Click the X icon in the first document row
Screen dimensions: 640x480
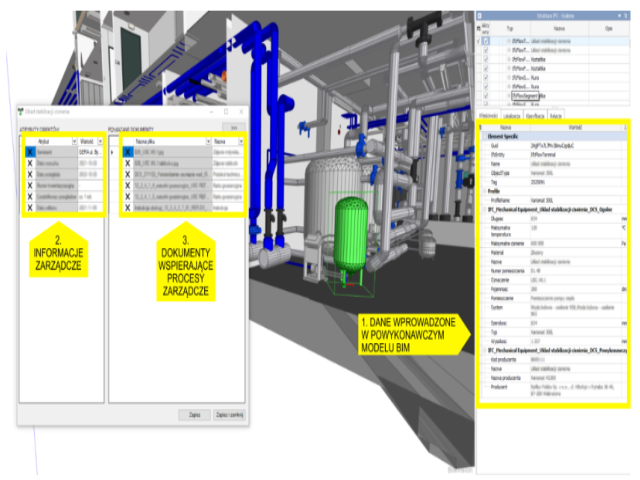[129, 153]
